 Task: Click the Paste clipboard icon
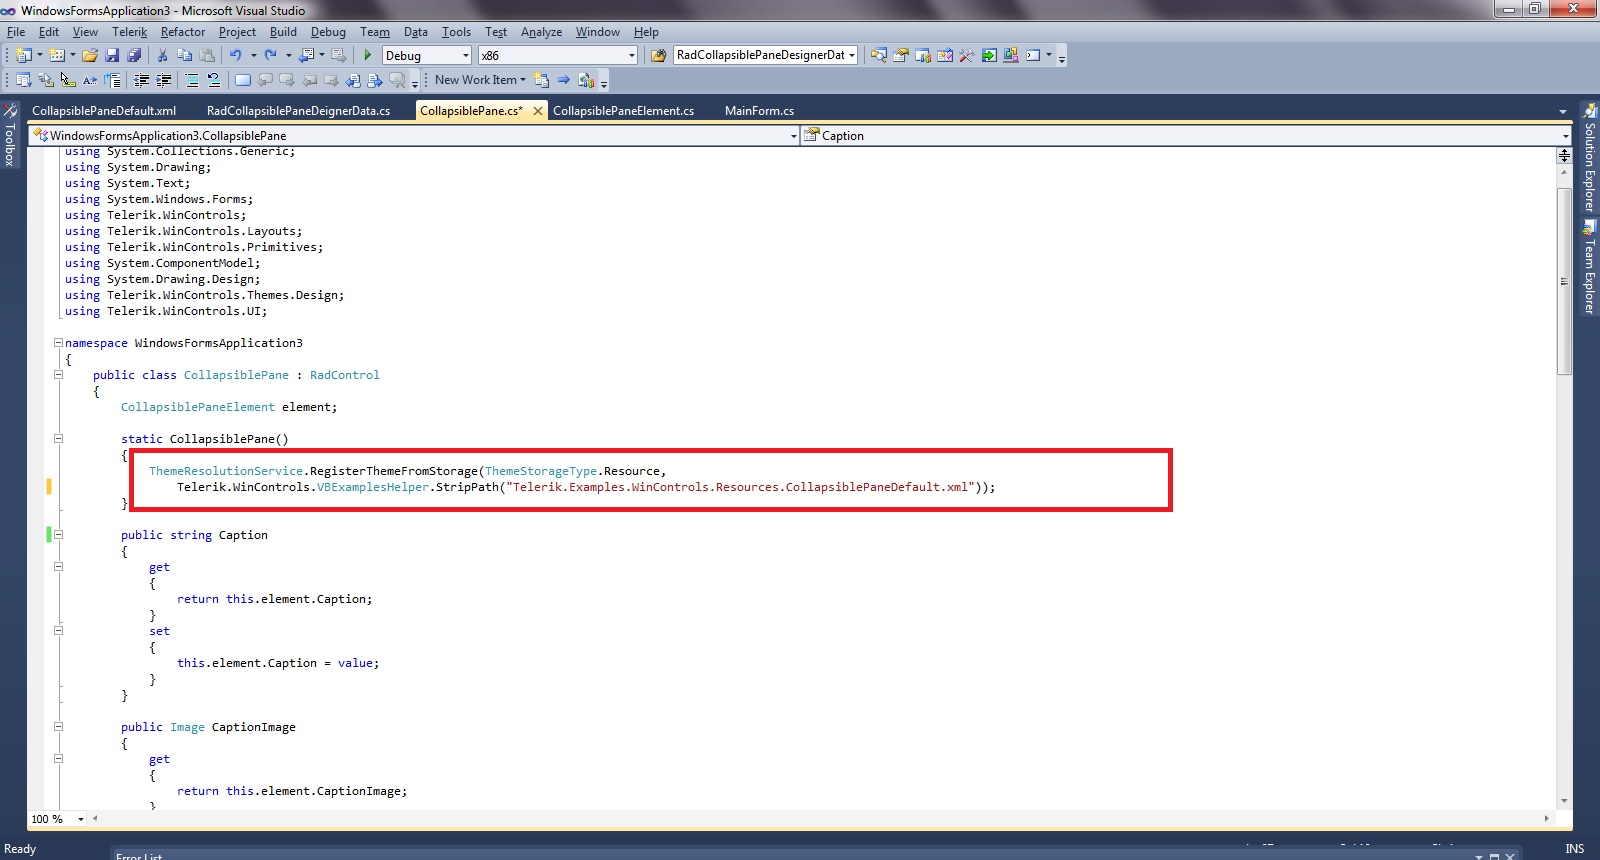[x=207, y=55]
